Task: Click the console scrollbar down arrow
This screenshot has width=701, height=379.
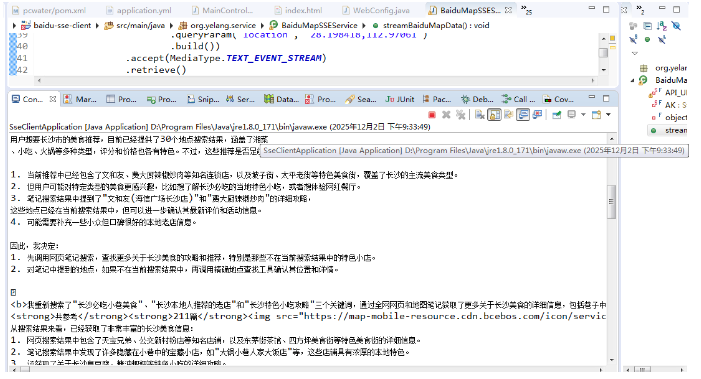Action: (611, 360)
